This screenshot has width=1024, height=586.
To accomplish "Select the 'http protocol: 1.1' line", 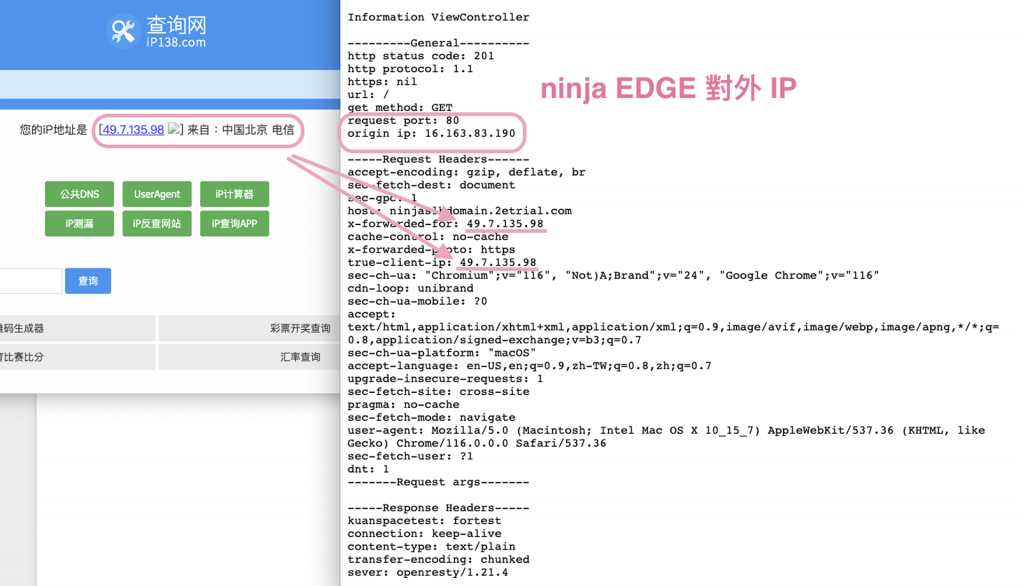I will 410,69.
